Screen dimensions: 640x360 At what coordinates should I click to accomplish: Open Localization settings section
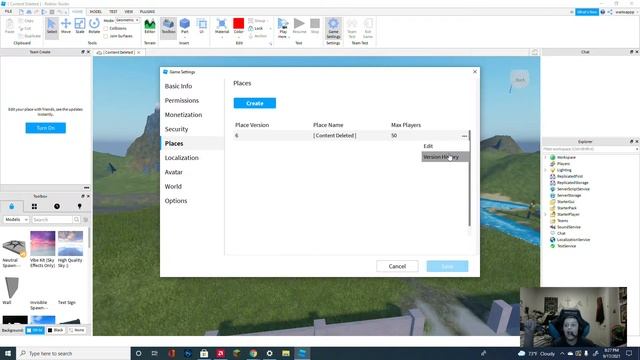[x=182, y=158]
